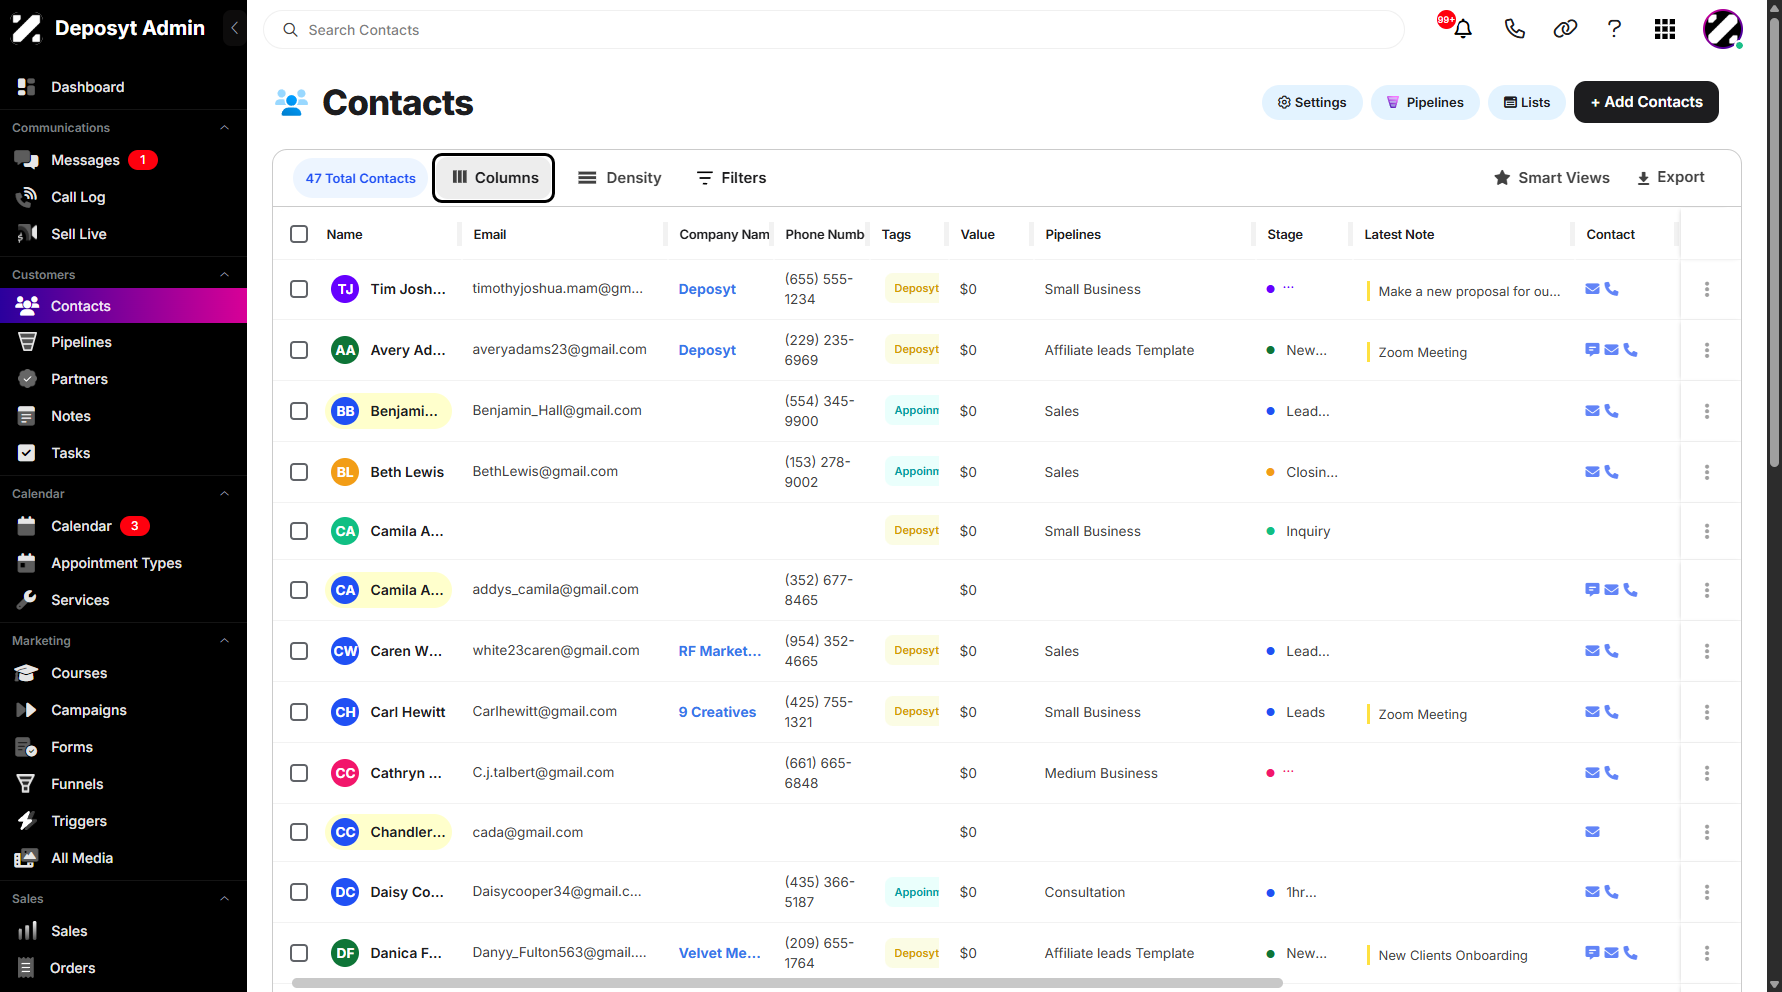Open the 9 Creatives company link
The image size is (1782, 992).
[x=717, y=712]
